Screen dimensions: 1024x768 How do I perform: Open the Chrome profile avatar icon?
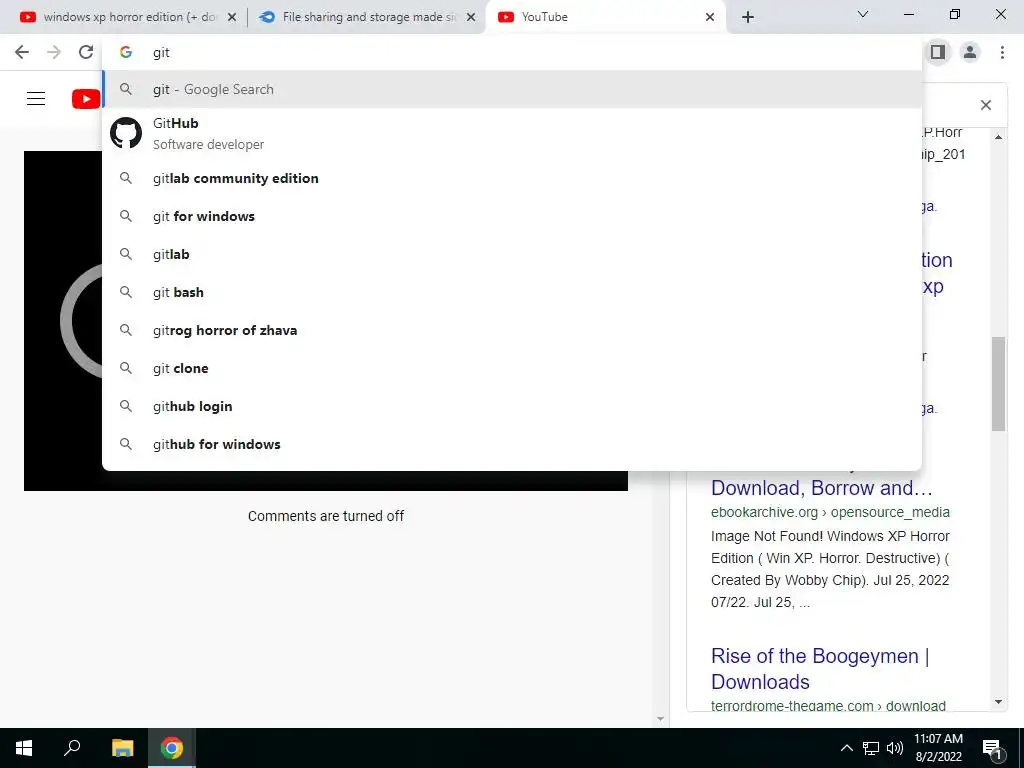970,52
